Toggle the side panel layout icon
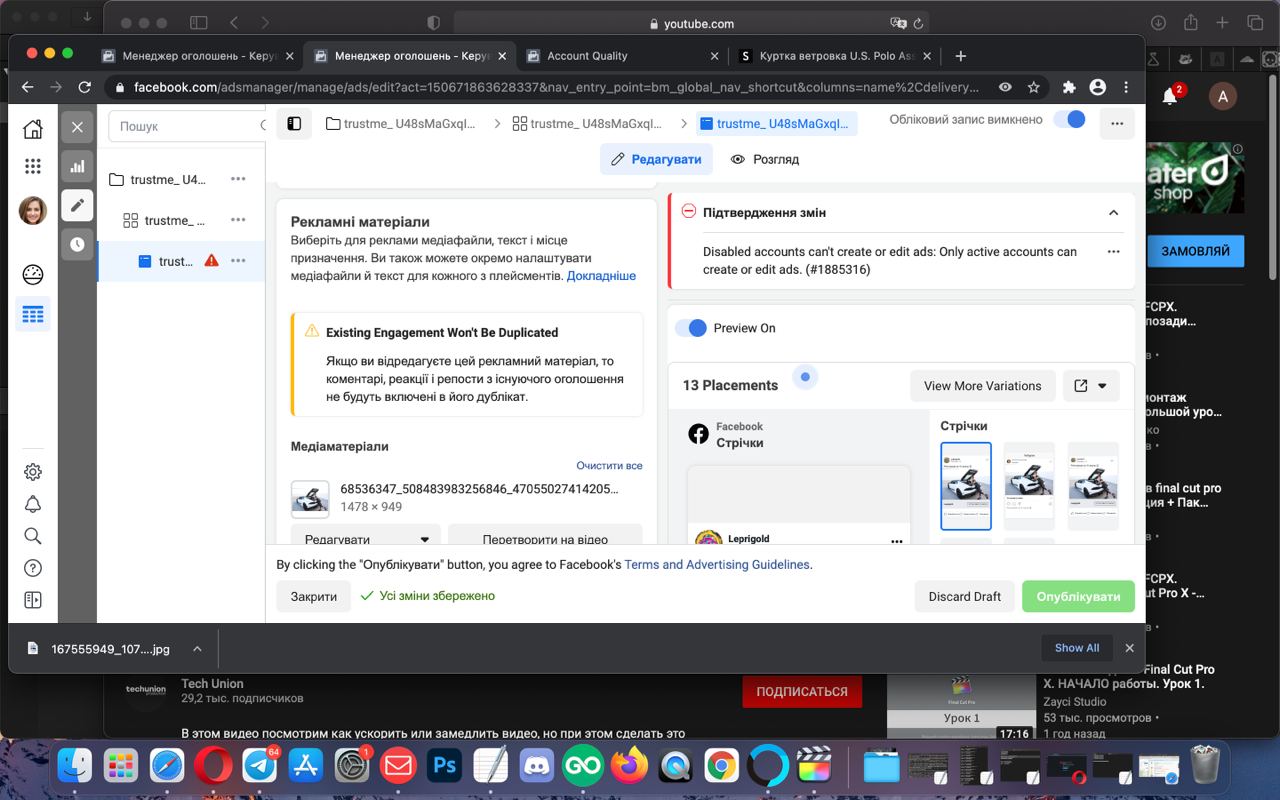The height and width of the screenshot is (800, 1280). [x=294, y=124]
